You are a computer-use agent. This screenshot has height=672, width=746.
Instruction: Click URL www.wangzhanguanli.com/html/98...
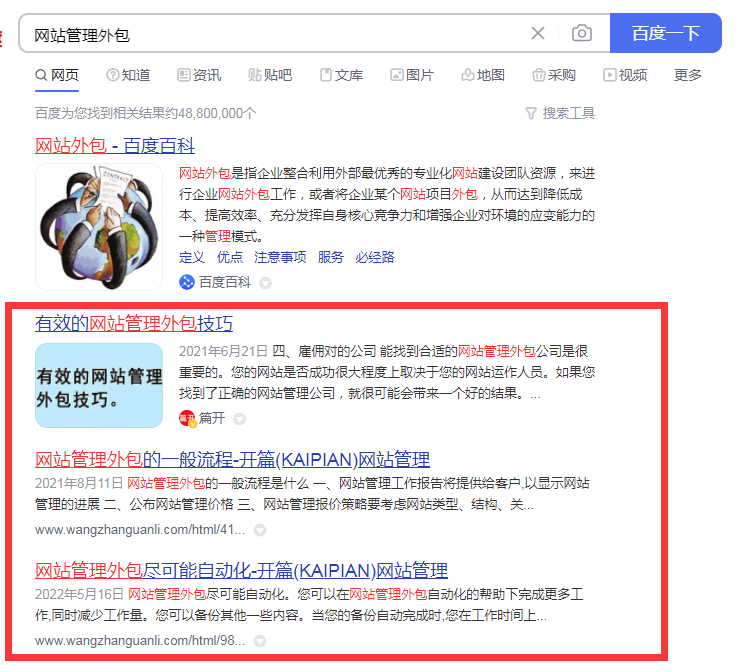[x=140, y=641]
